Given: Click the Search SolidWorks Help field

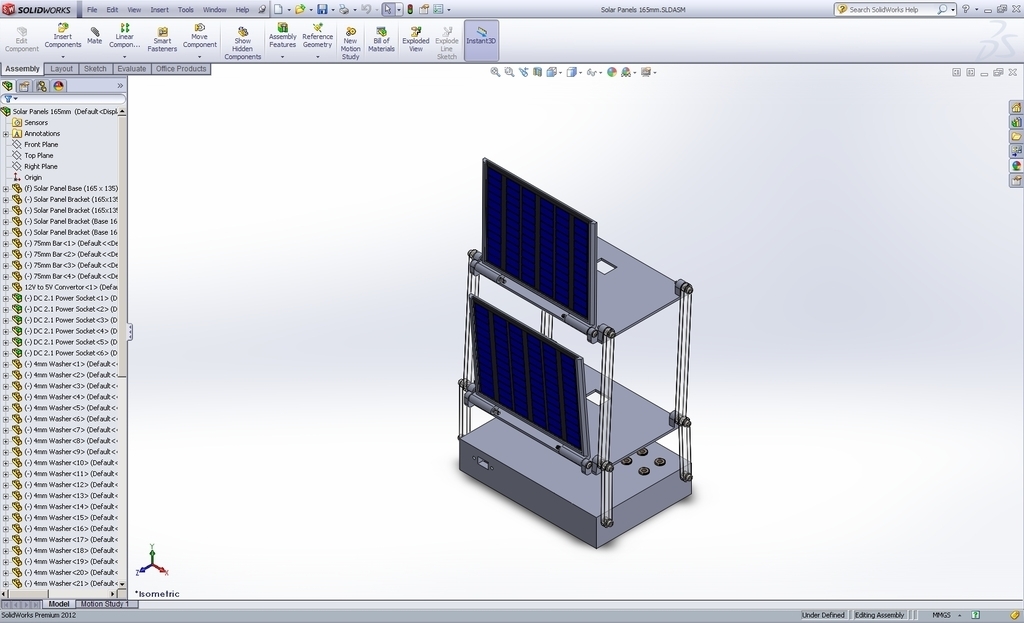Looking at the screenshot, I should 890,9.
